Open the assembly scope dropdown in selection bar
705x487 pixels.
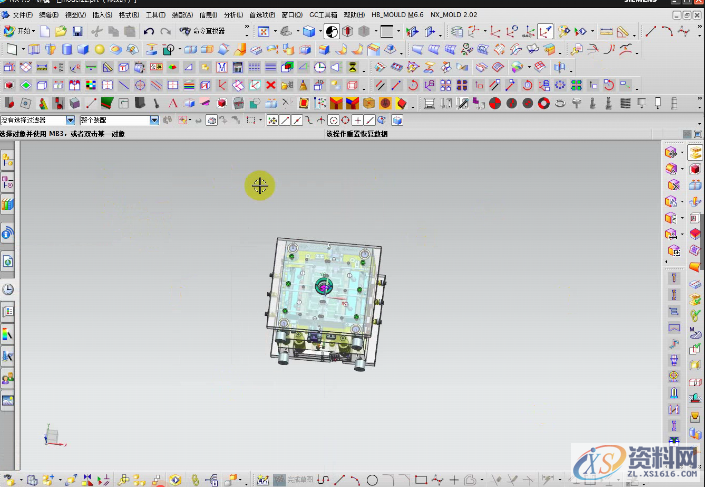(154, 120)
